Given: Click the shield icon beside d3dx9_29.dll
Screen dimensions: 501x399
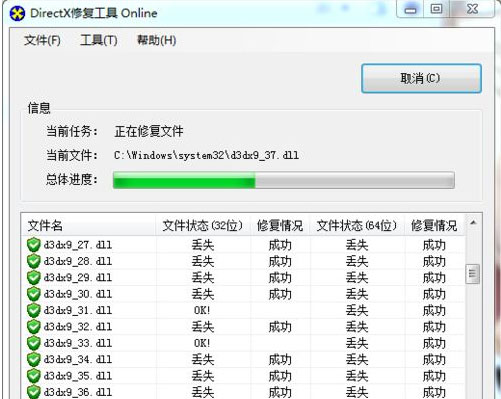Looking at the screenshot, I should [x=34, y=278].
